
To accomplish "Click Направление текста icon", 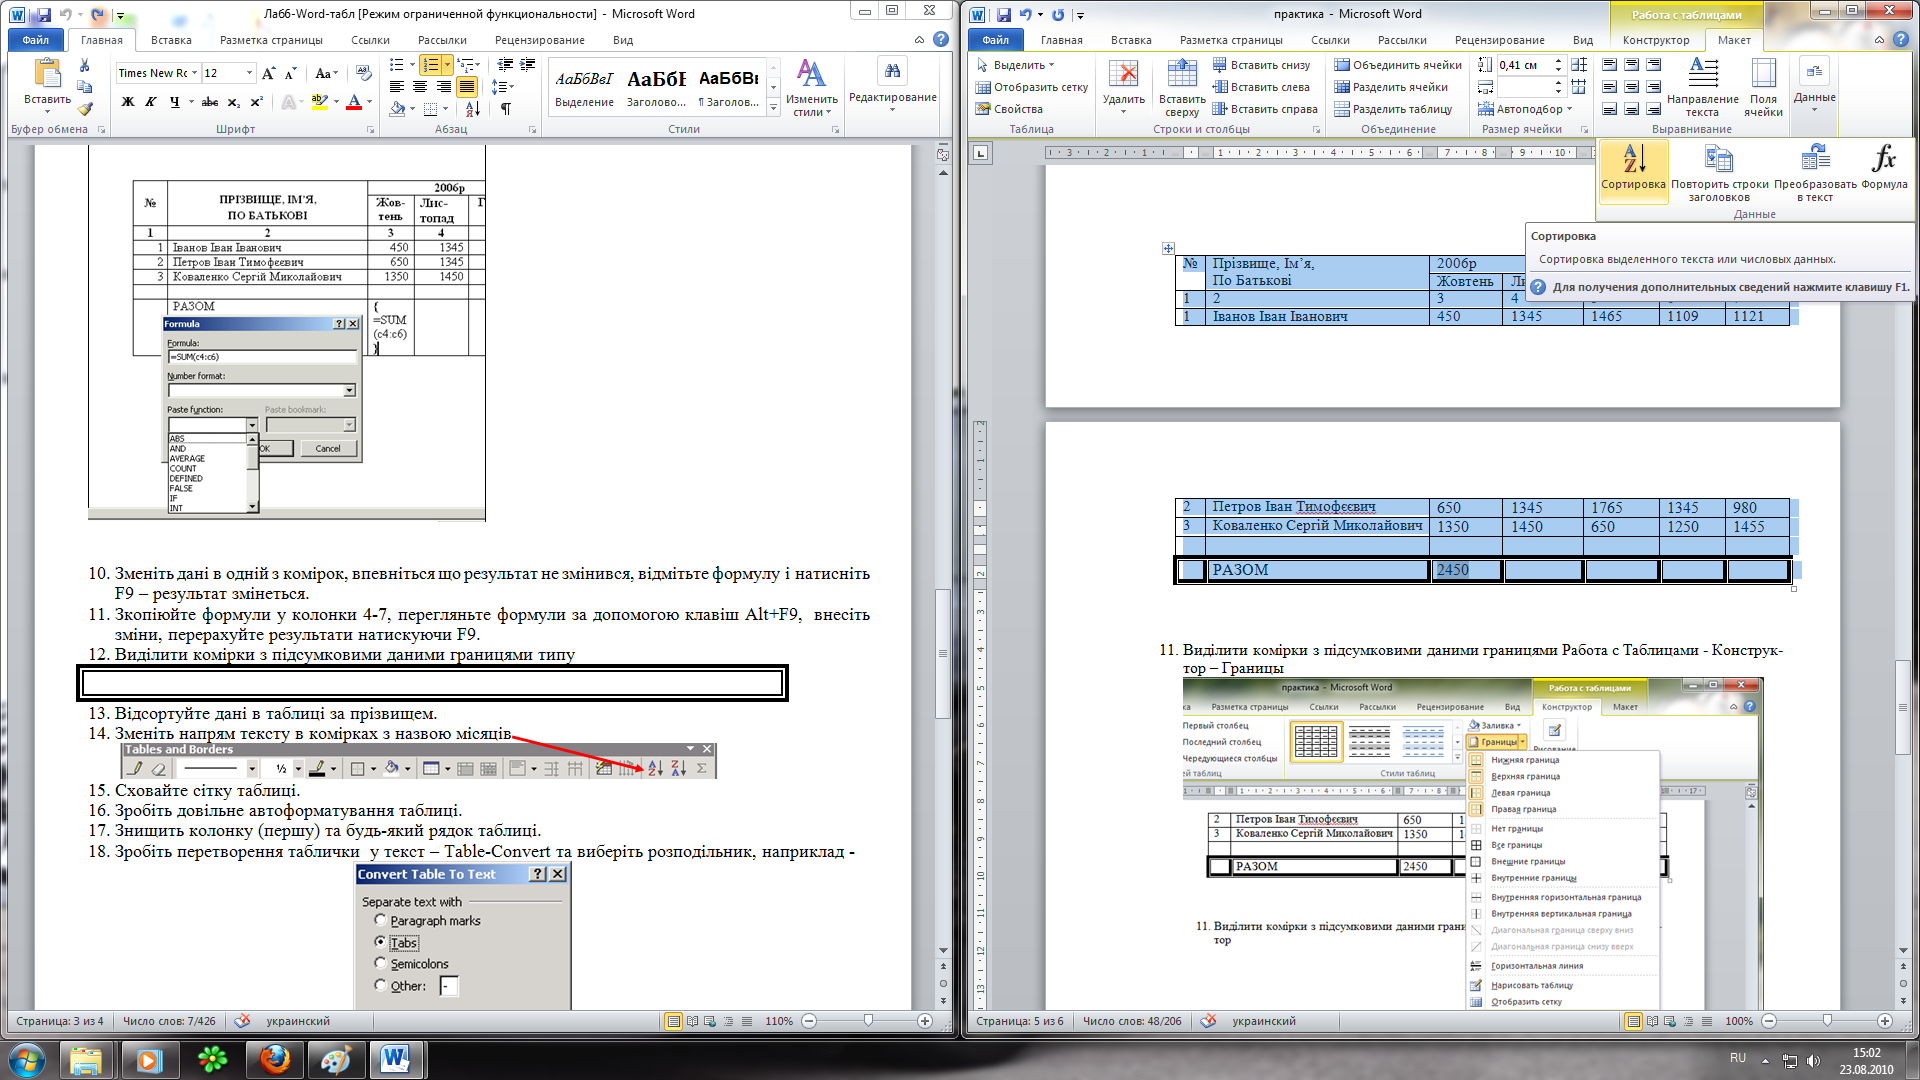I will pos(1703,73).
